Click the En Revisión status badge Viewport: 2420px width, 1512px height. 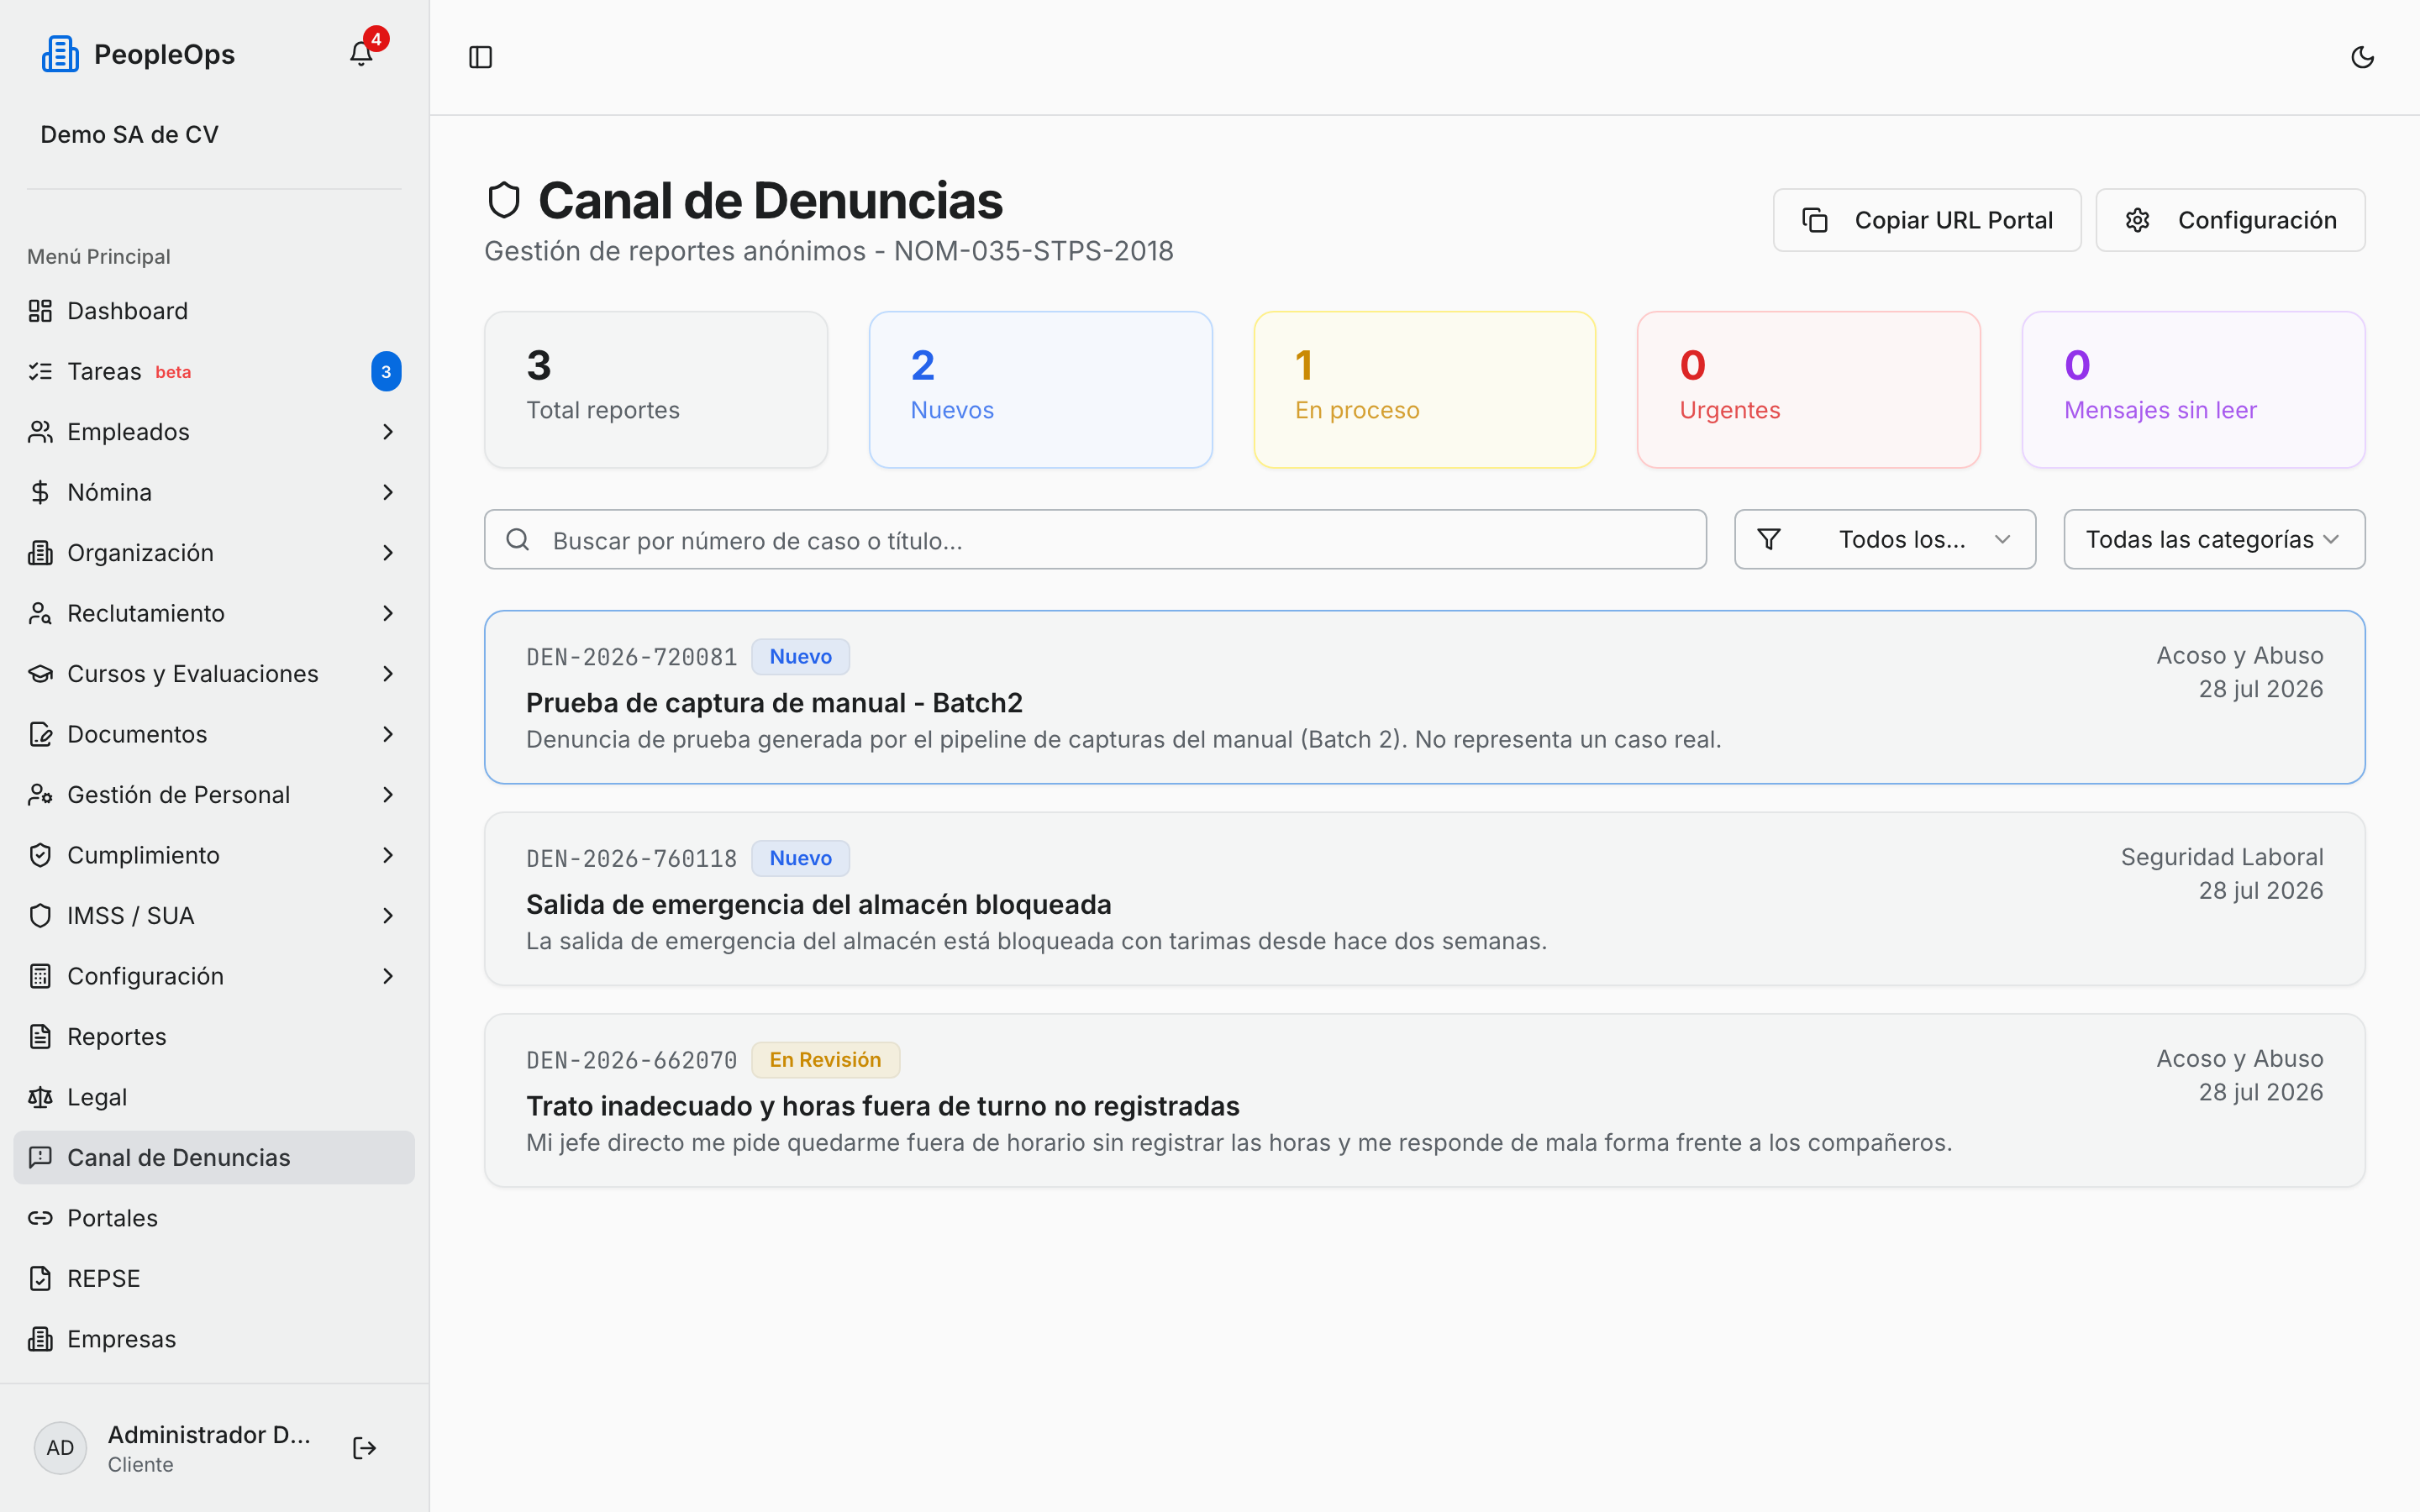coord(825,1060)
